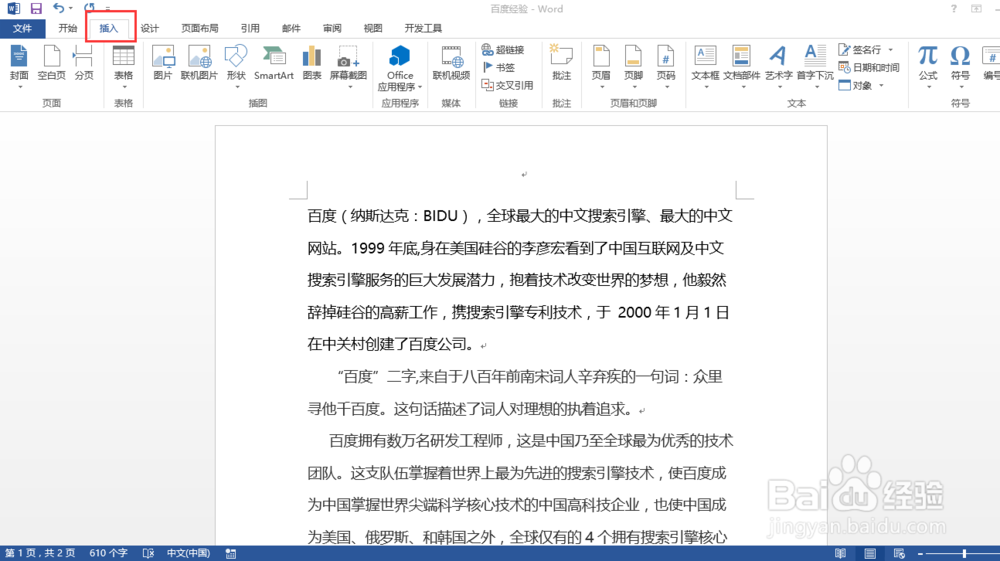Expand Equation (公式) dropdown arrow

pyautogui.click(x=928, y=87)
